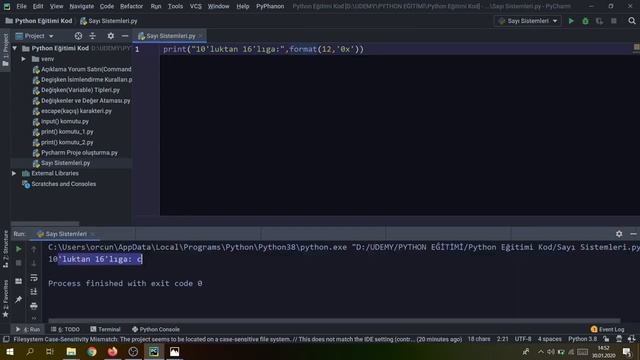Open the Refactor menu
The height and width of the screenshot is (360, 640).
point(131,6)
